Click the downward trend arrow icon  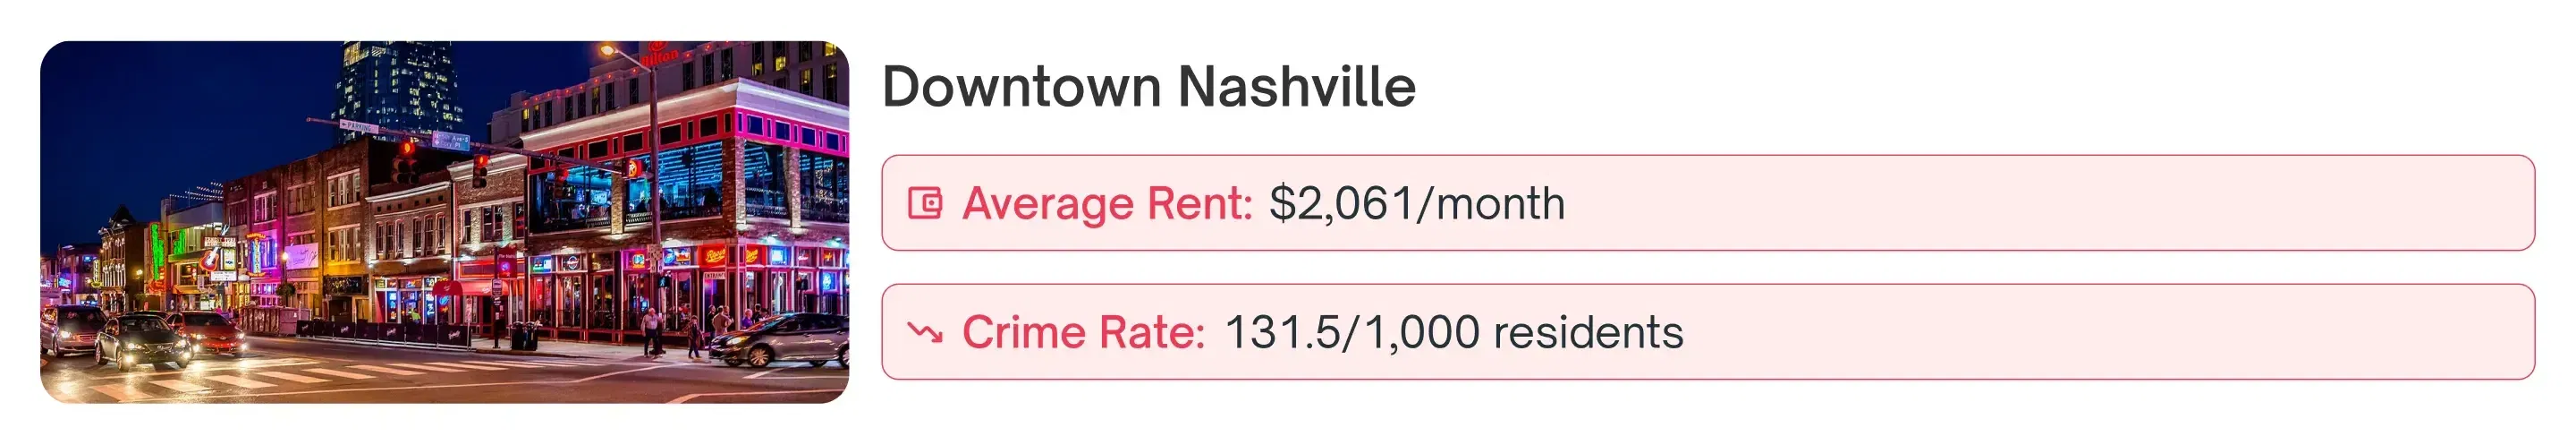click(924, 332)
